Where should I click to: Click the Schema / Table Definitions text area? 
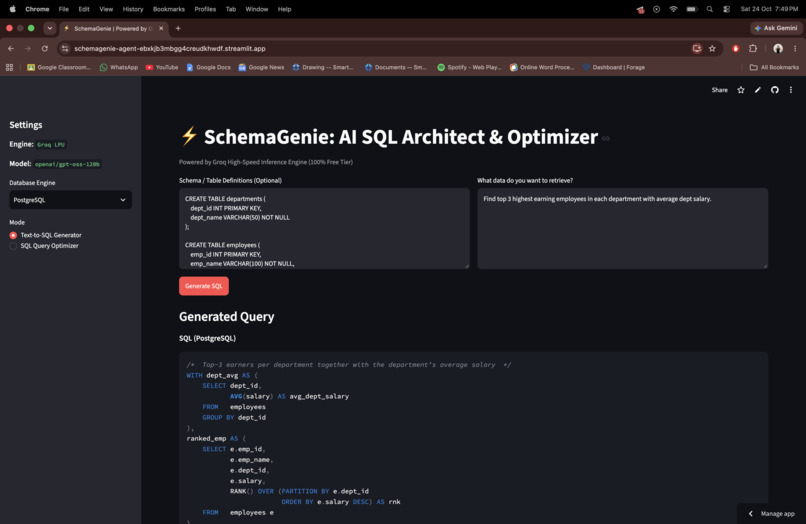coord(324,228)
